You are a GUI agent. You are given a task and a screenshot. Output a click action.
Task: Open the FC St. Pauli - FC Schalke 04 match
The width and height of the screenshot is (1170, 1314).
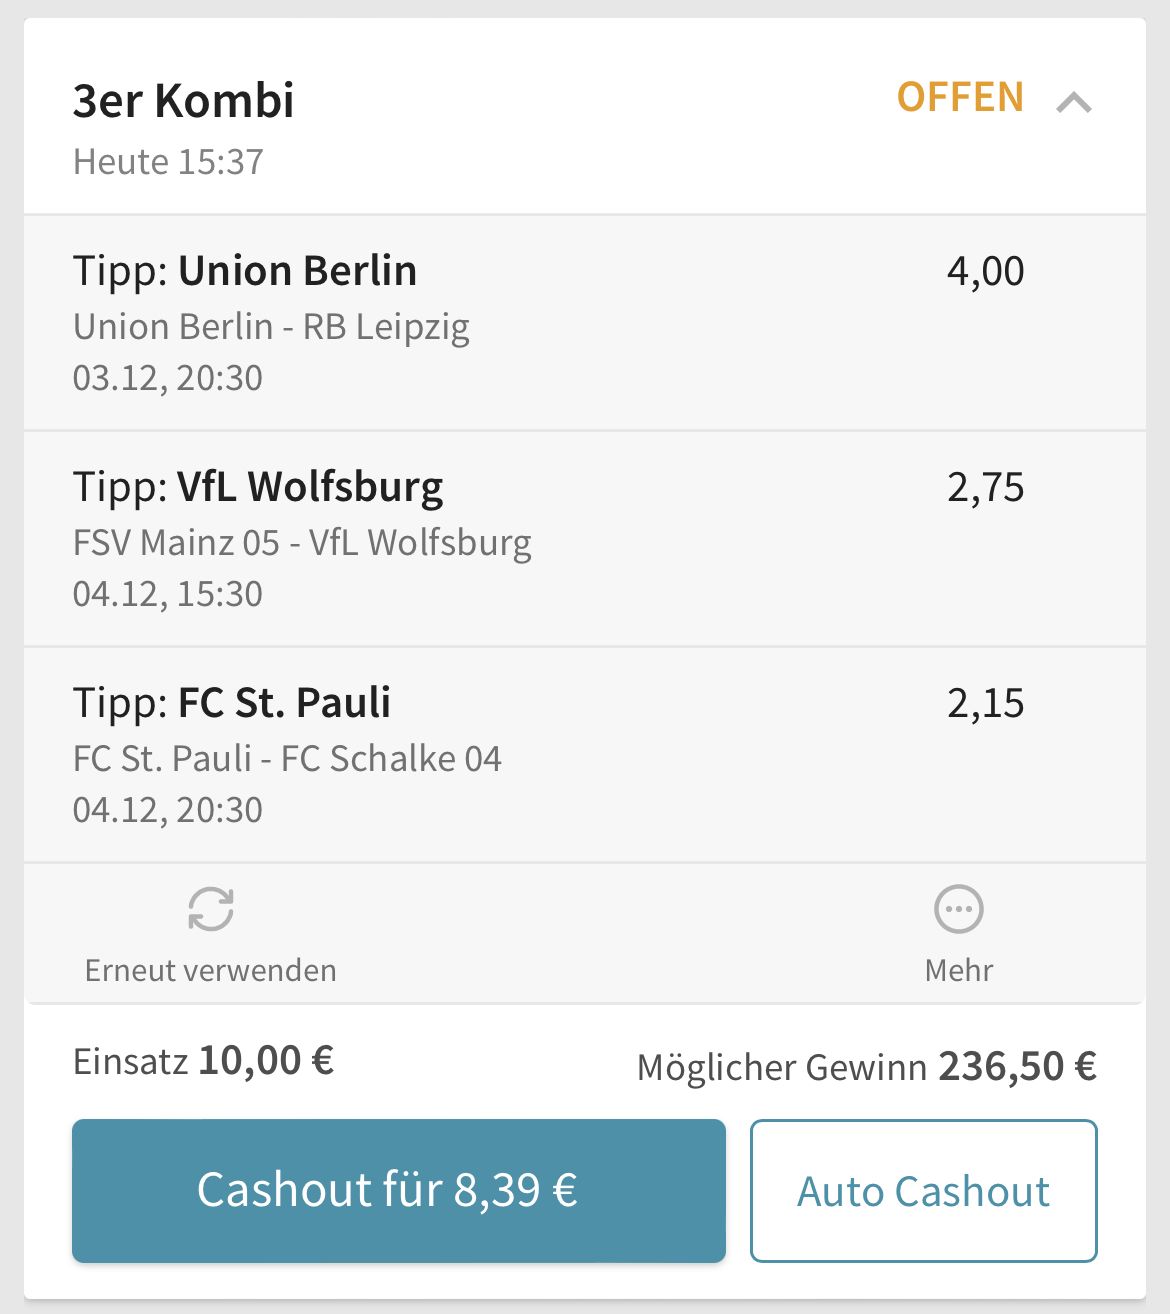(x=287, y=759)
